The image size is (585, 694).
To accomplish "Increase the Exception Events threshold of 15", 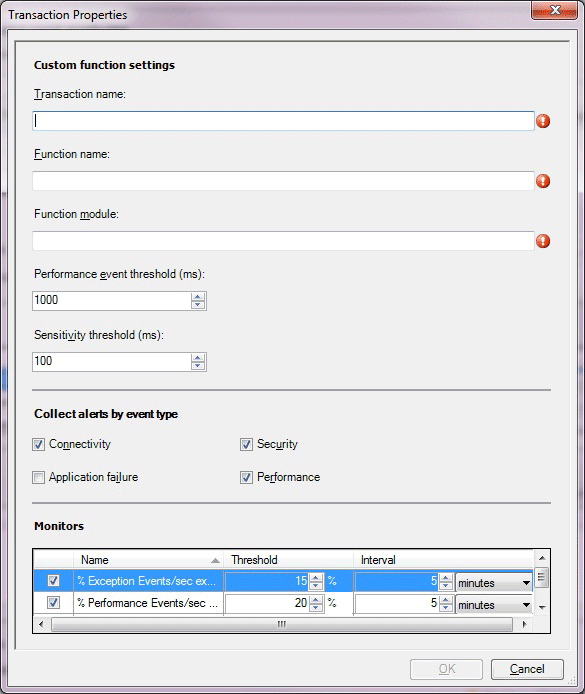I will pos(316,577).
